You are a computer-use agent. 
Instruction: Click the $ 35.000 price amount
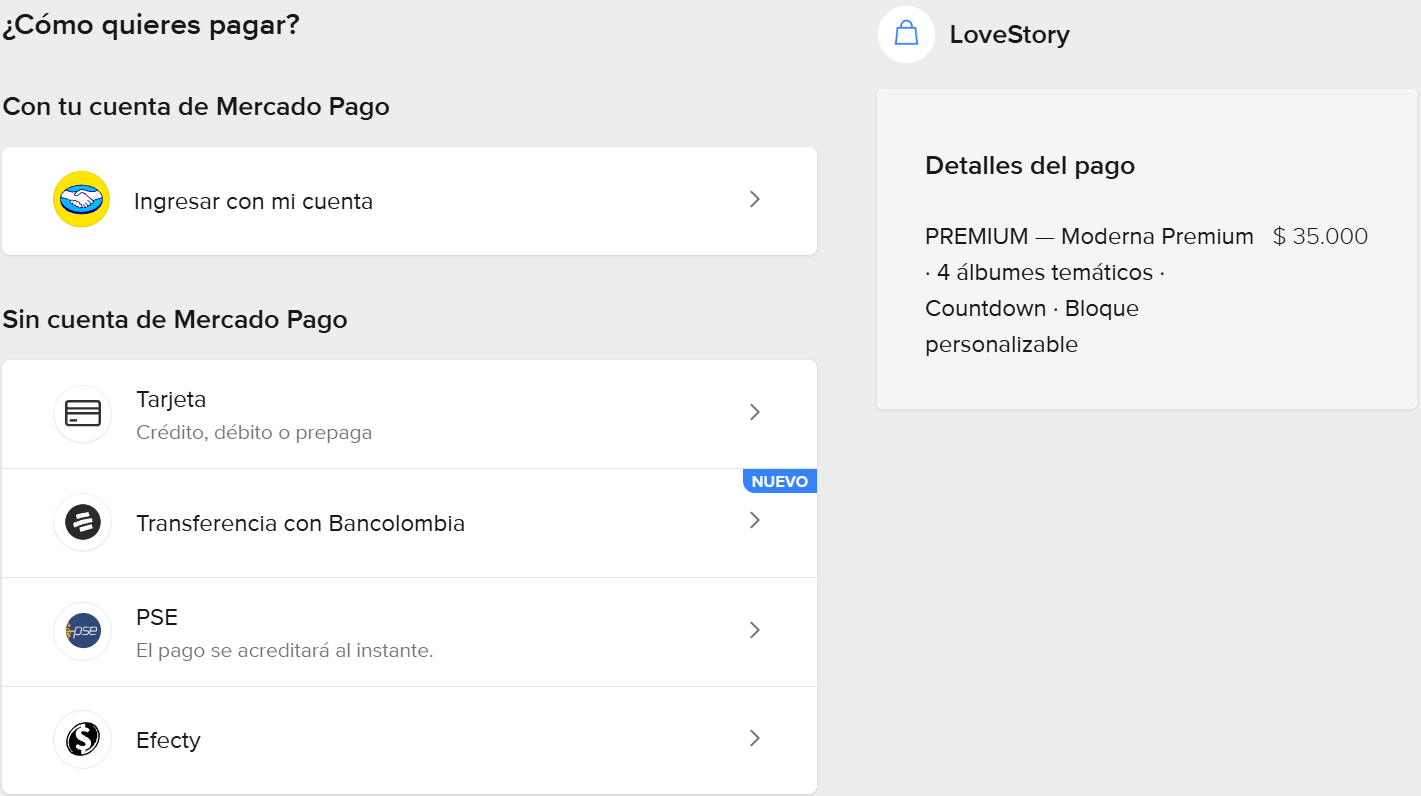1320,237
